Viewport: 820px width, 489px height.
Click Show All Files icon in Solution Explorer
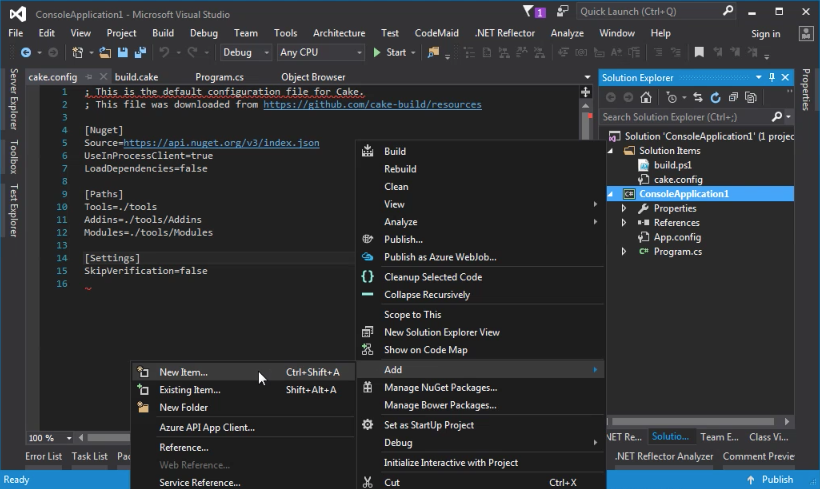coord(751,97)
